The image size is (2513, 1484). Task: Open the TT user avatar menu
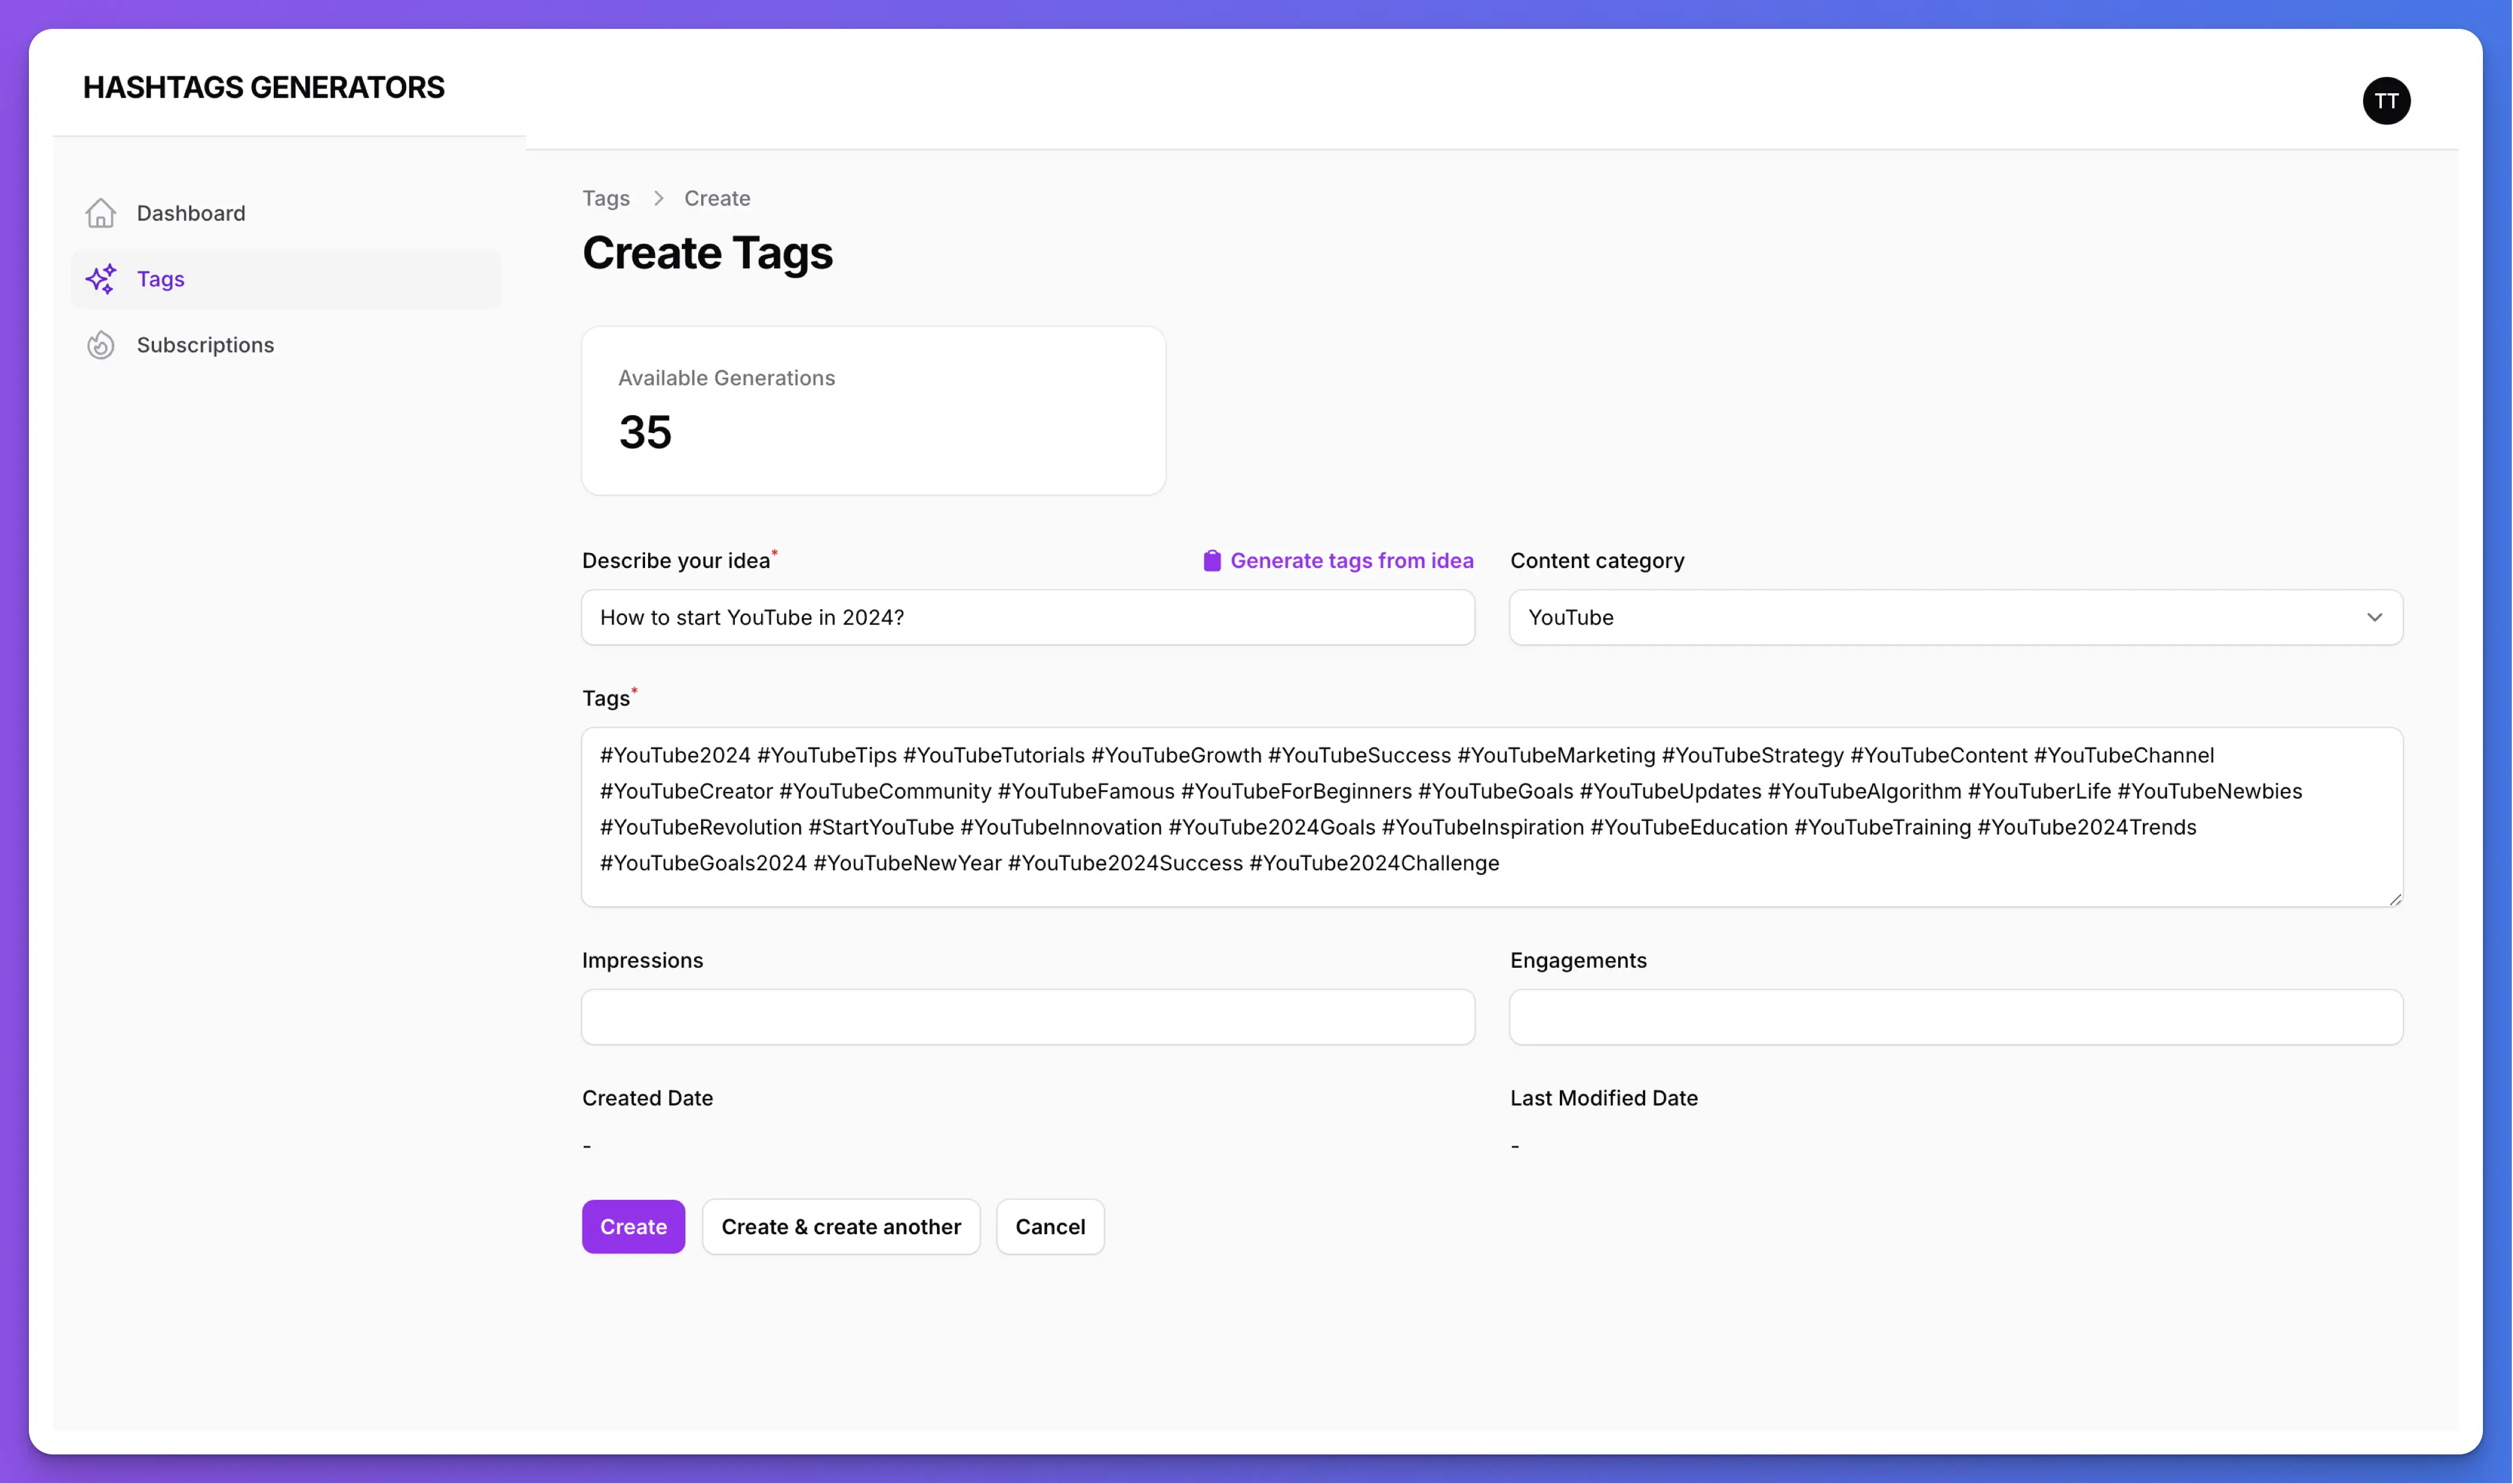tap(2386, 101)
